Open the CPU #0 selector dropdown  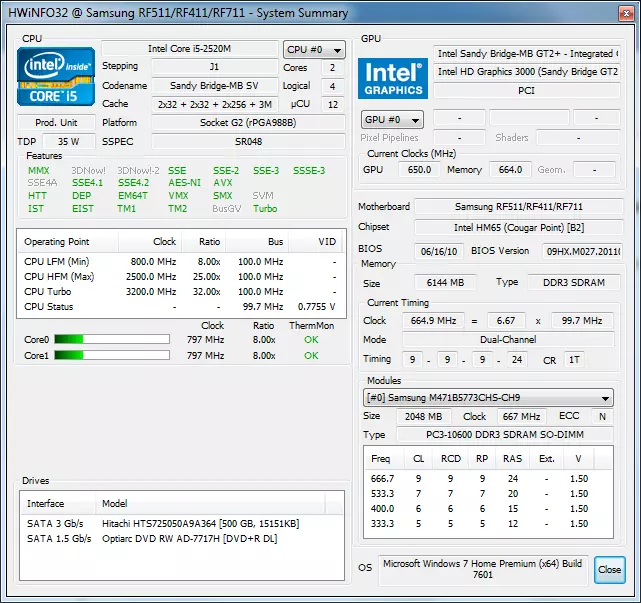(x=314, y=50)
